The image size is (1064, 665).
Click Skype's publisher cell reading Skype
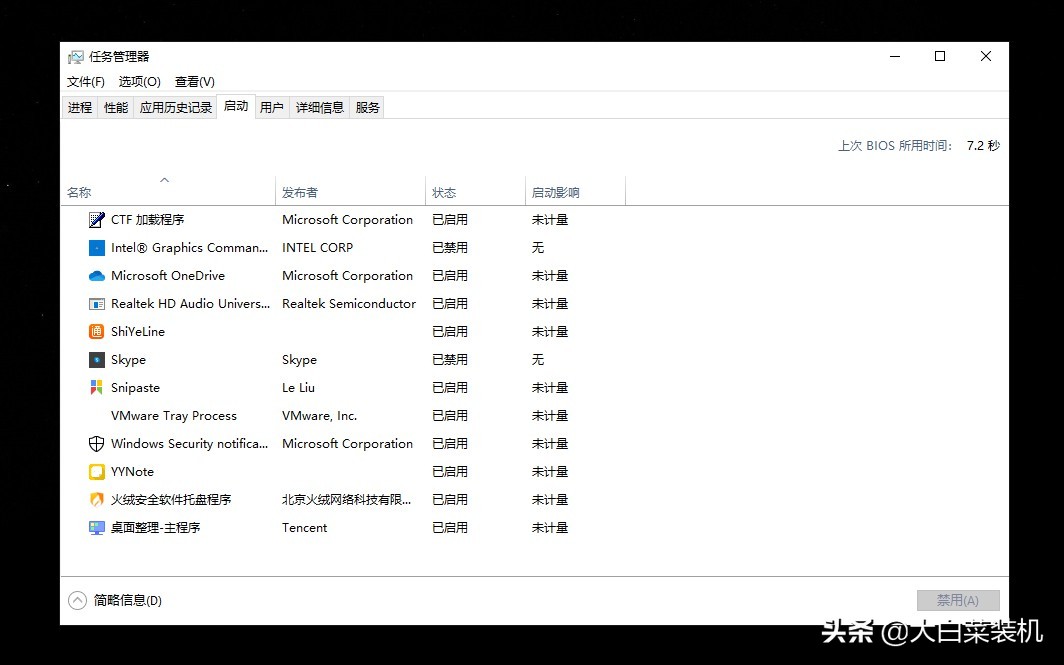point(299,360)
